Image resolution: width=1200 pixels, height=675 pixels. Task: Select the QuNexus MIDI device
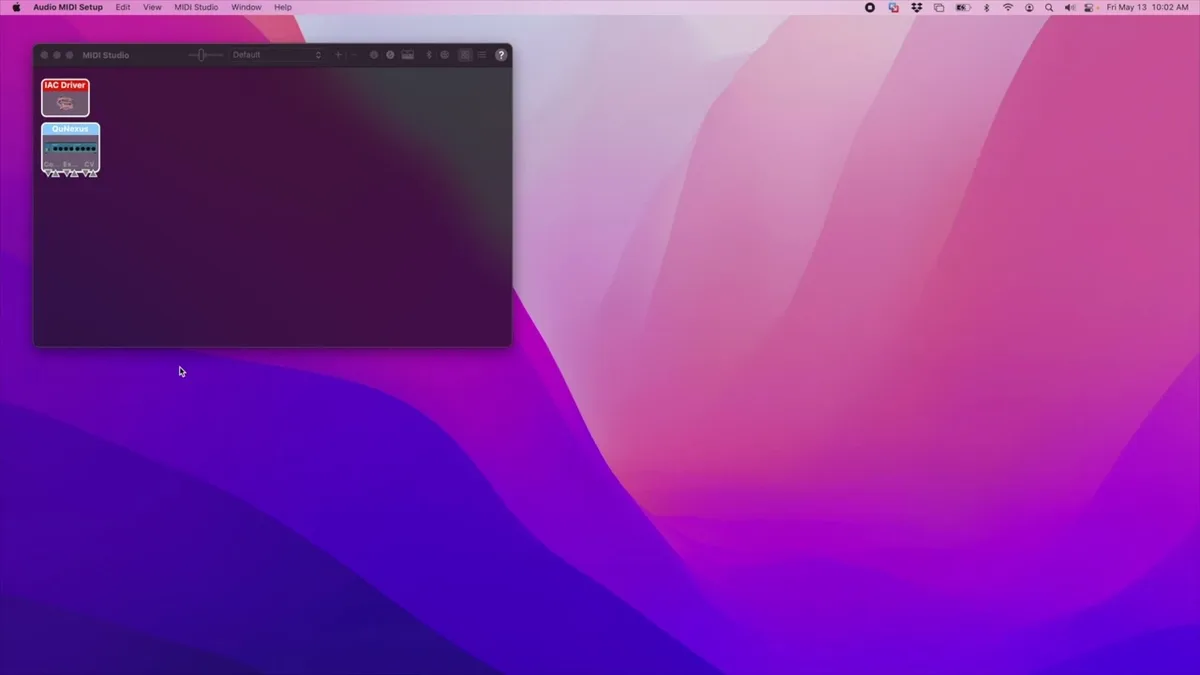tap(70, 147)
